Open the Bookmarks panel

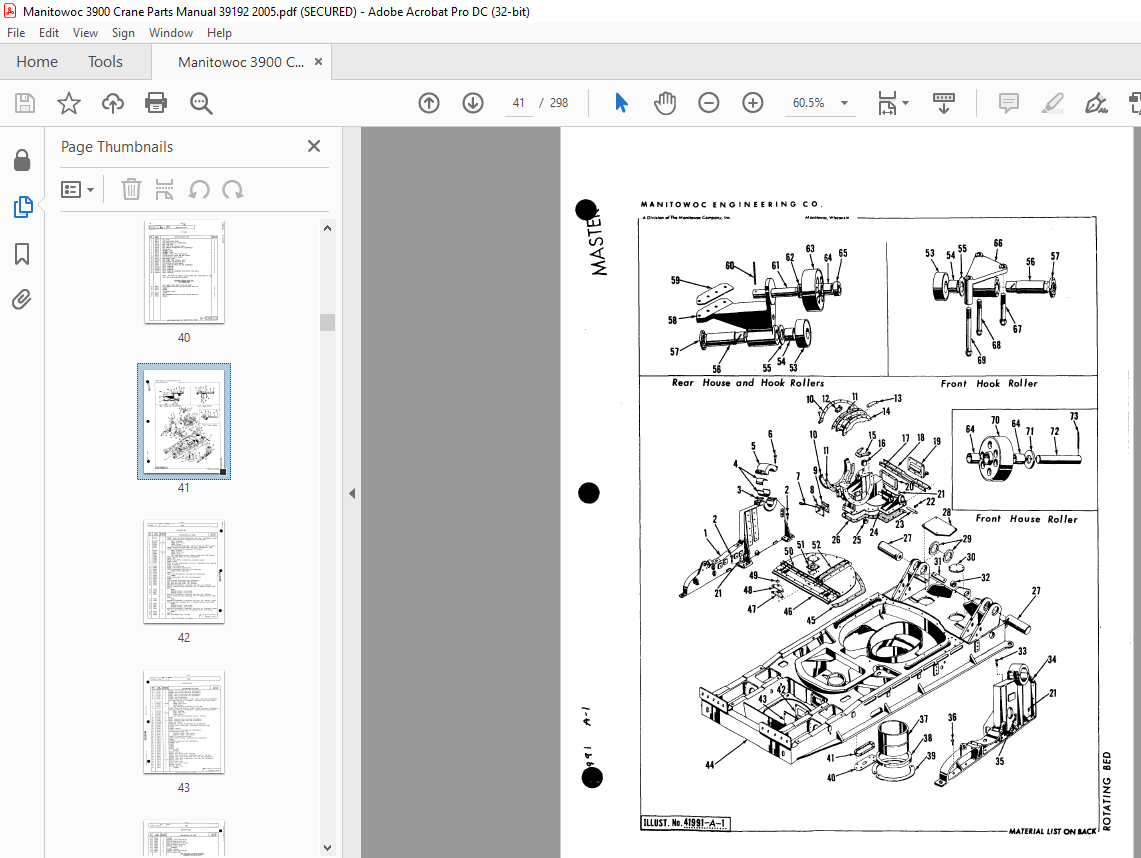tap(22, 254)
